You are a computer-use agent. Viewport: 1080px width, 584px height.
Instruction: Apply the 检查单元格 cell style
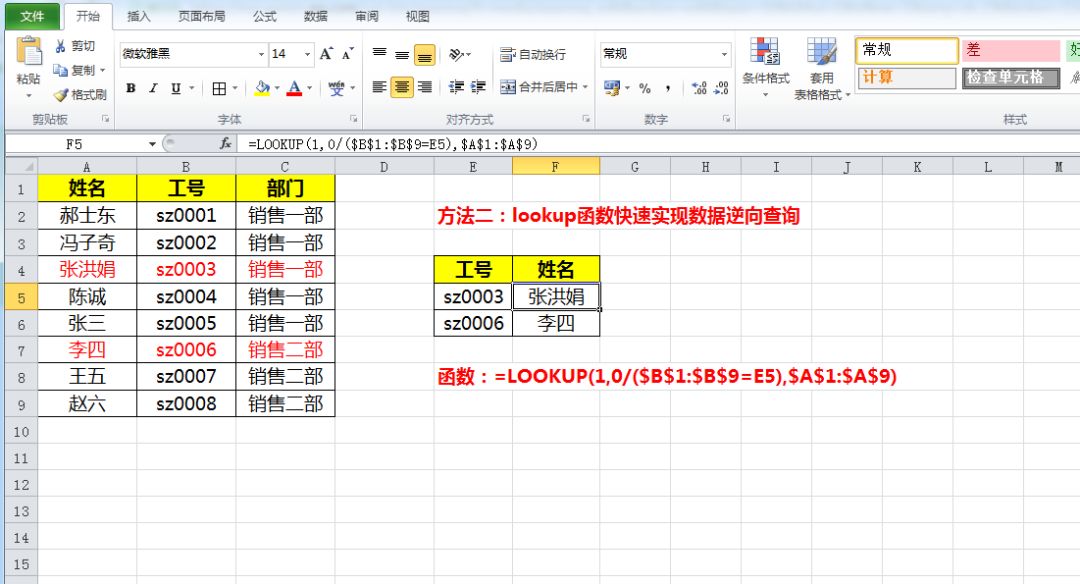pyautogui.click(x=1010, y=77)
